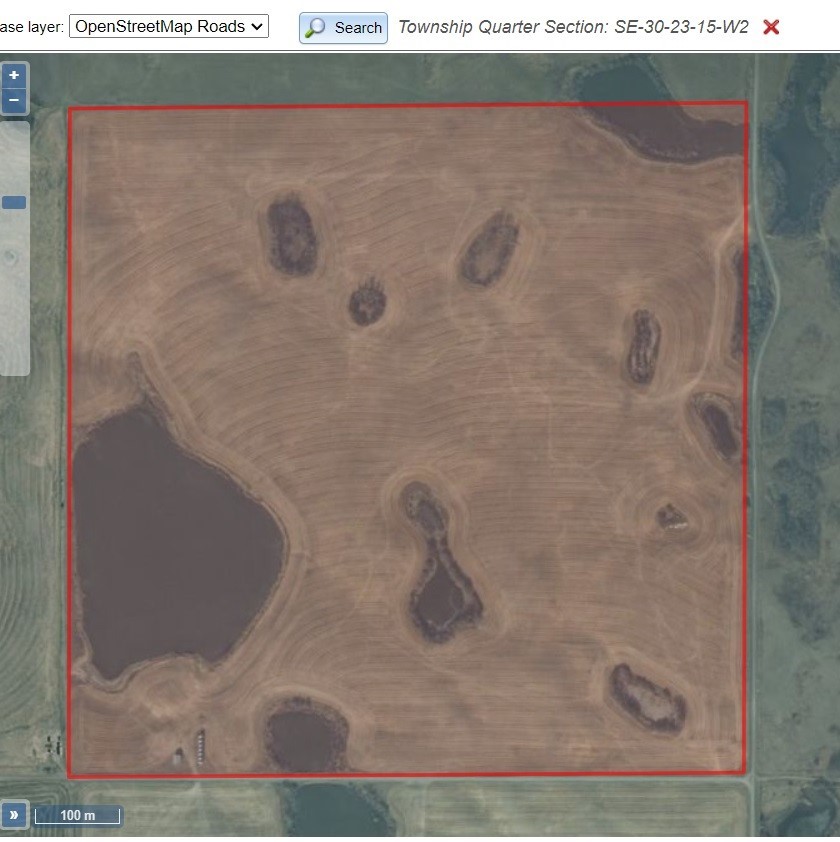Screen dimensions: 840x842
Task: Zoom in with the plus button
Action: [14, 75]
